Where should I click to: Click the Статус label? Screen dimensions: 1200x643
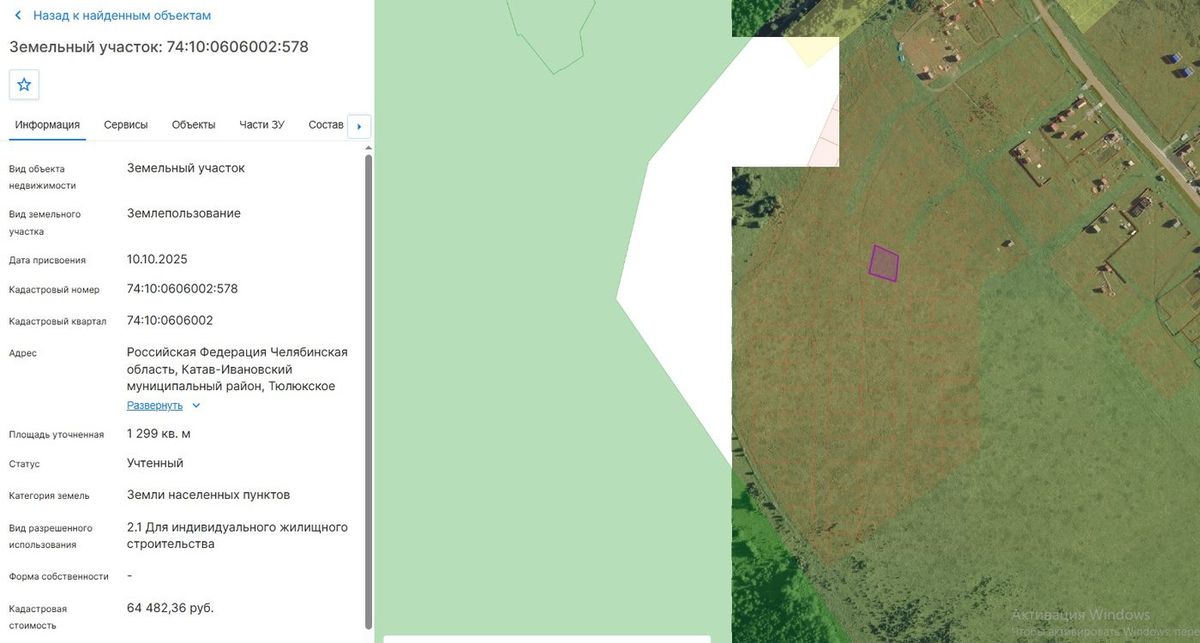(25, 465)
